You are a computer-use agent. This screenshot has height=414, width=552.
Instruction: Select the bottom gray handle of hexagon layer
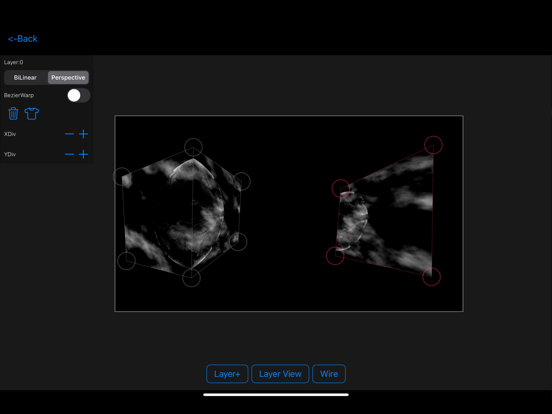point(191,278)
